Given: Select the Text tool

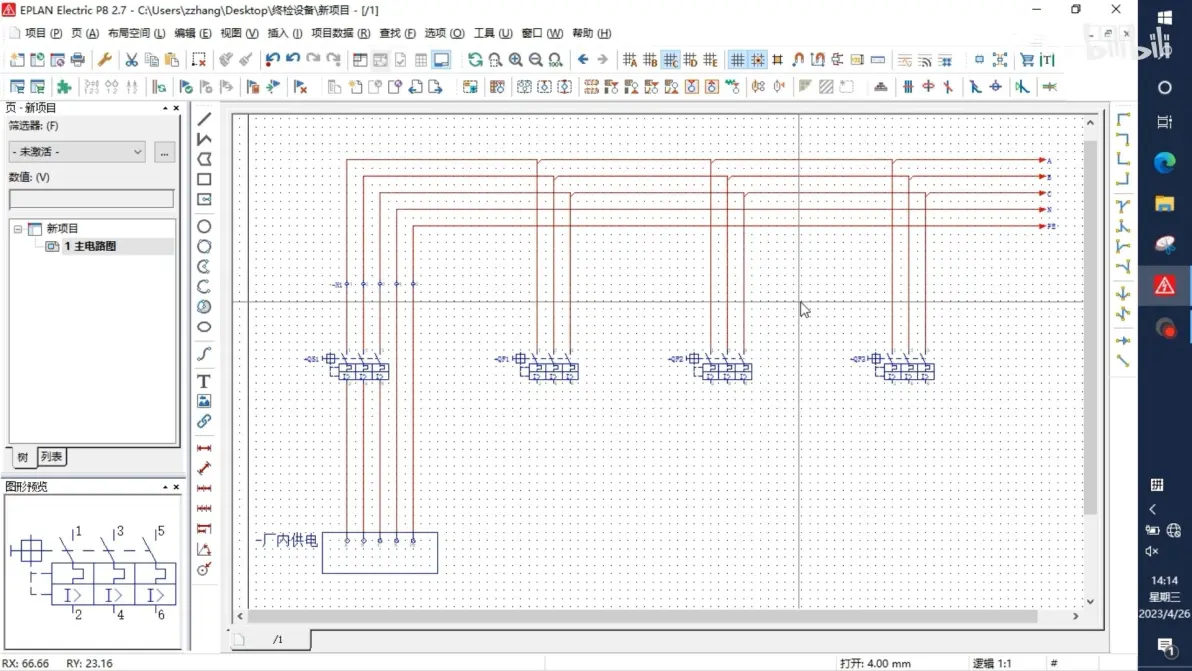Looking at the screenshot, I should click(204, 381).
